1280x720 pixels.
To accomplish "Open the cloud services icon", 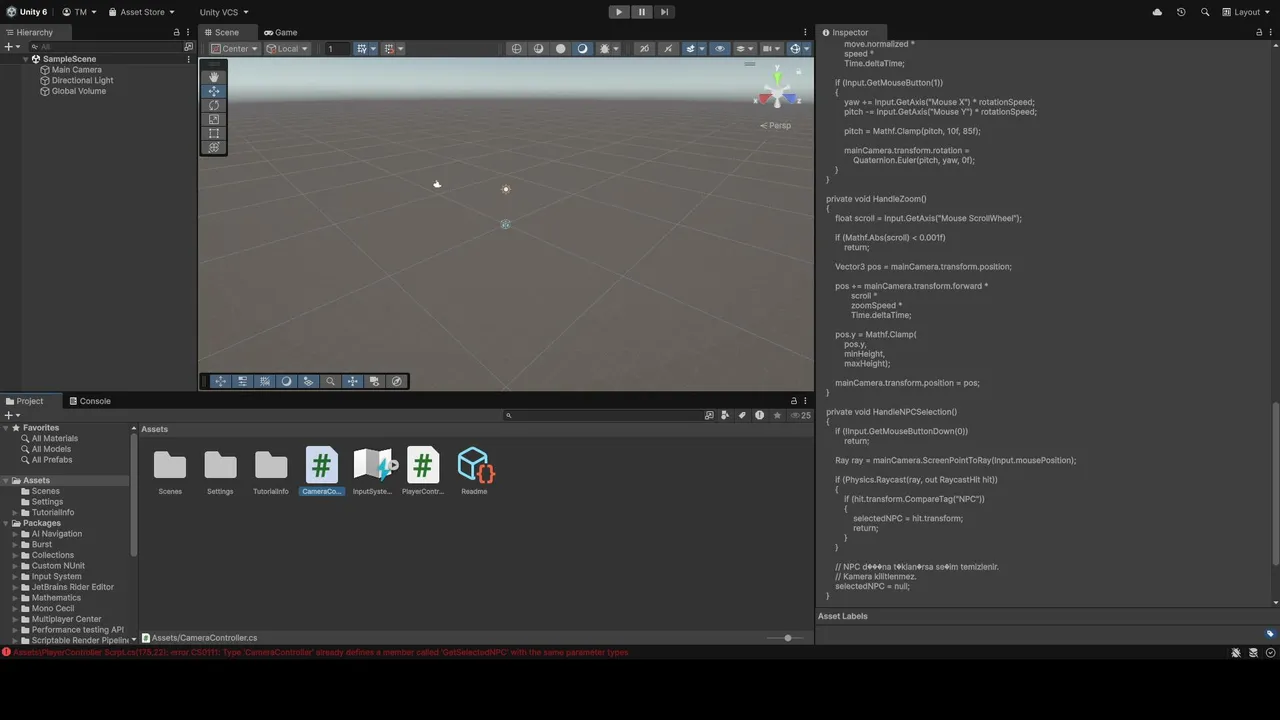I will point(1157,12).
